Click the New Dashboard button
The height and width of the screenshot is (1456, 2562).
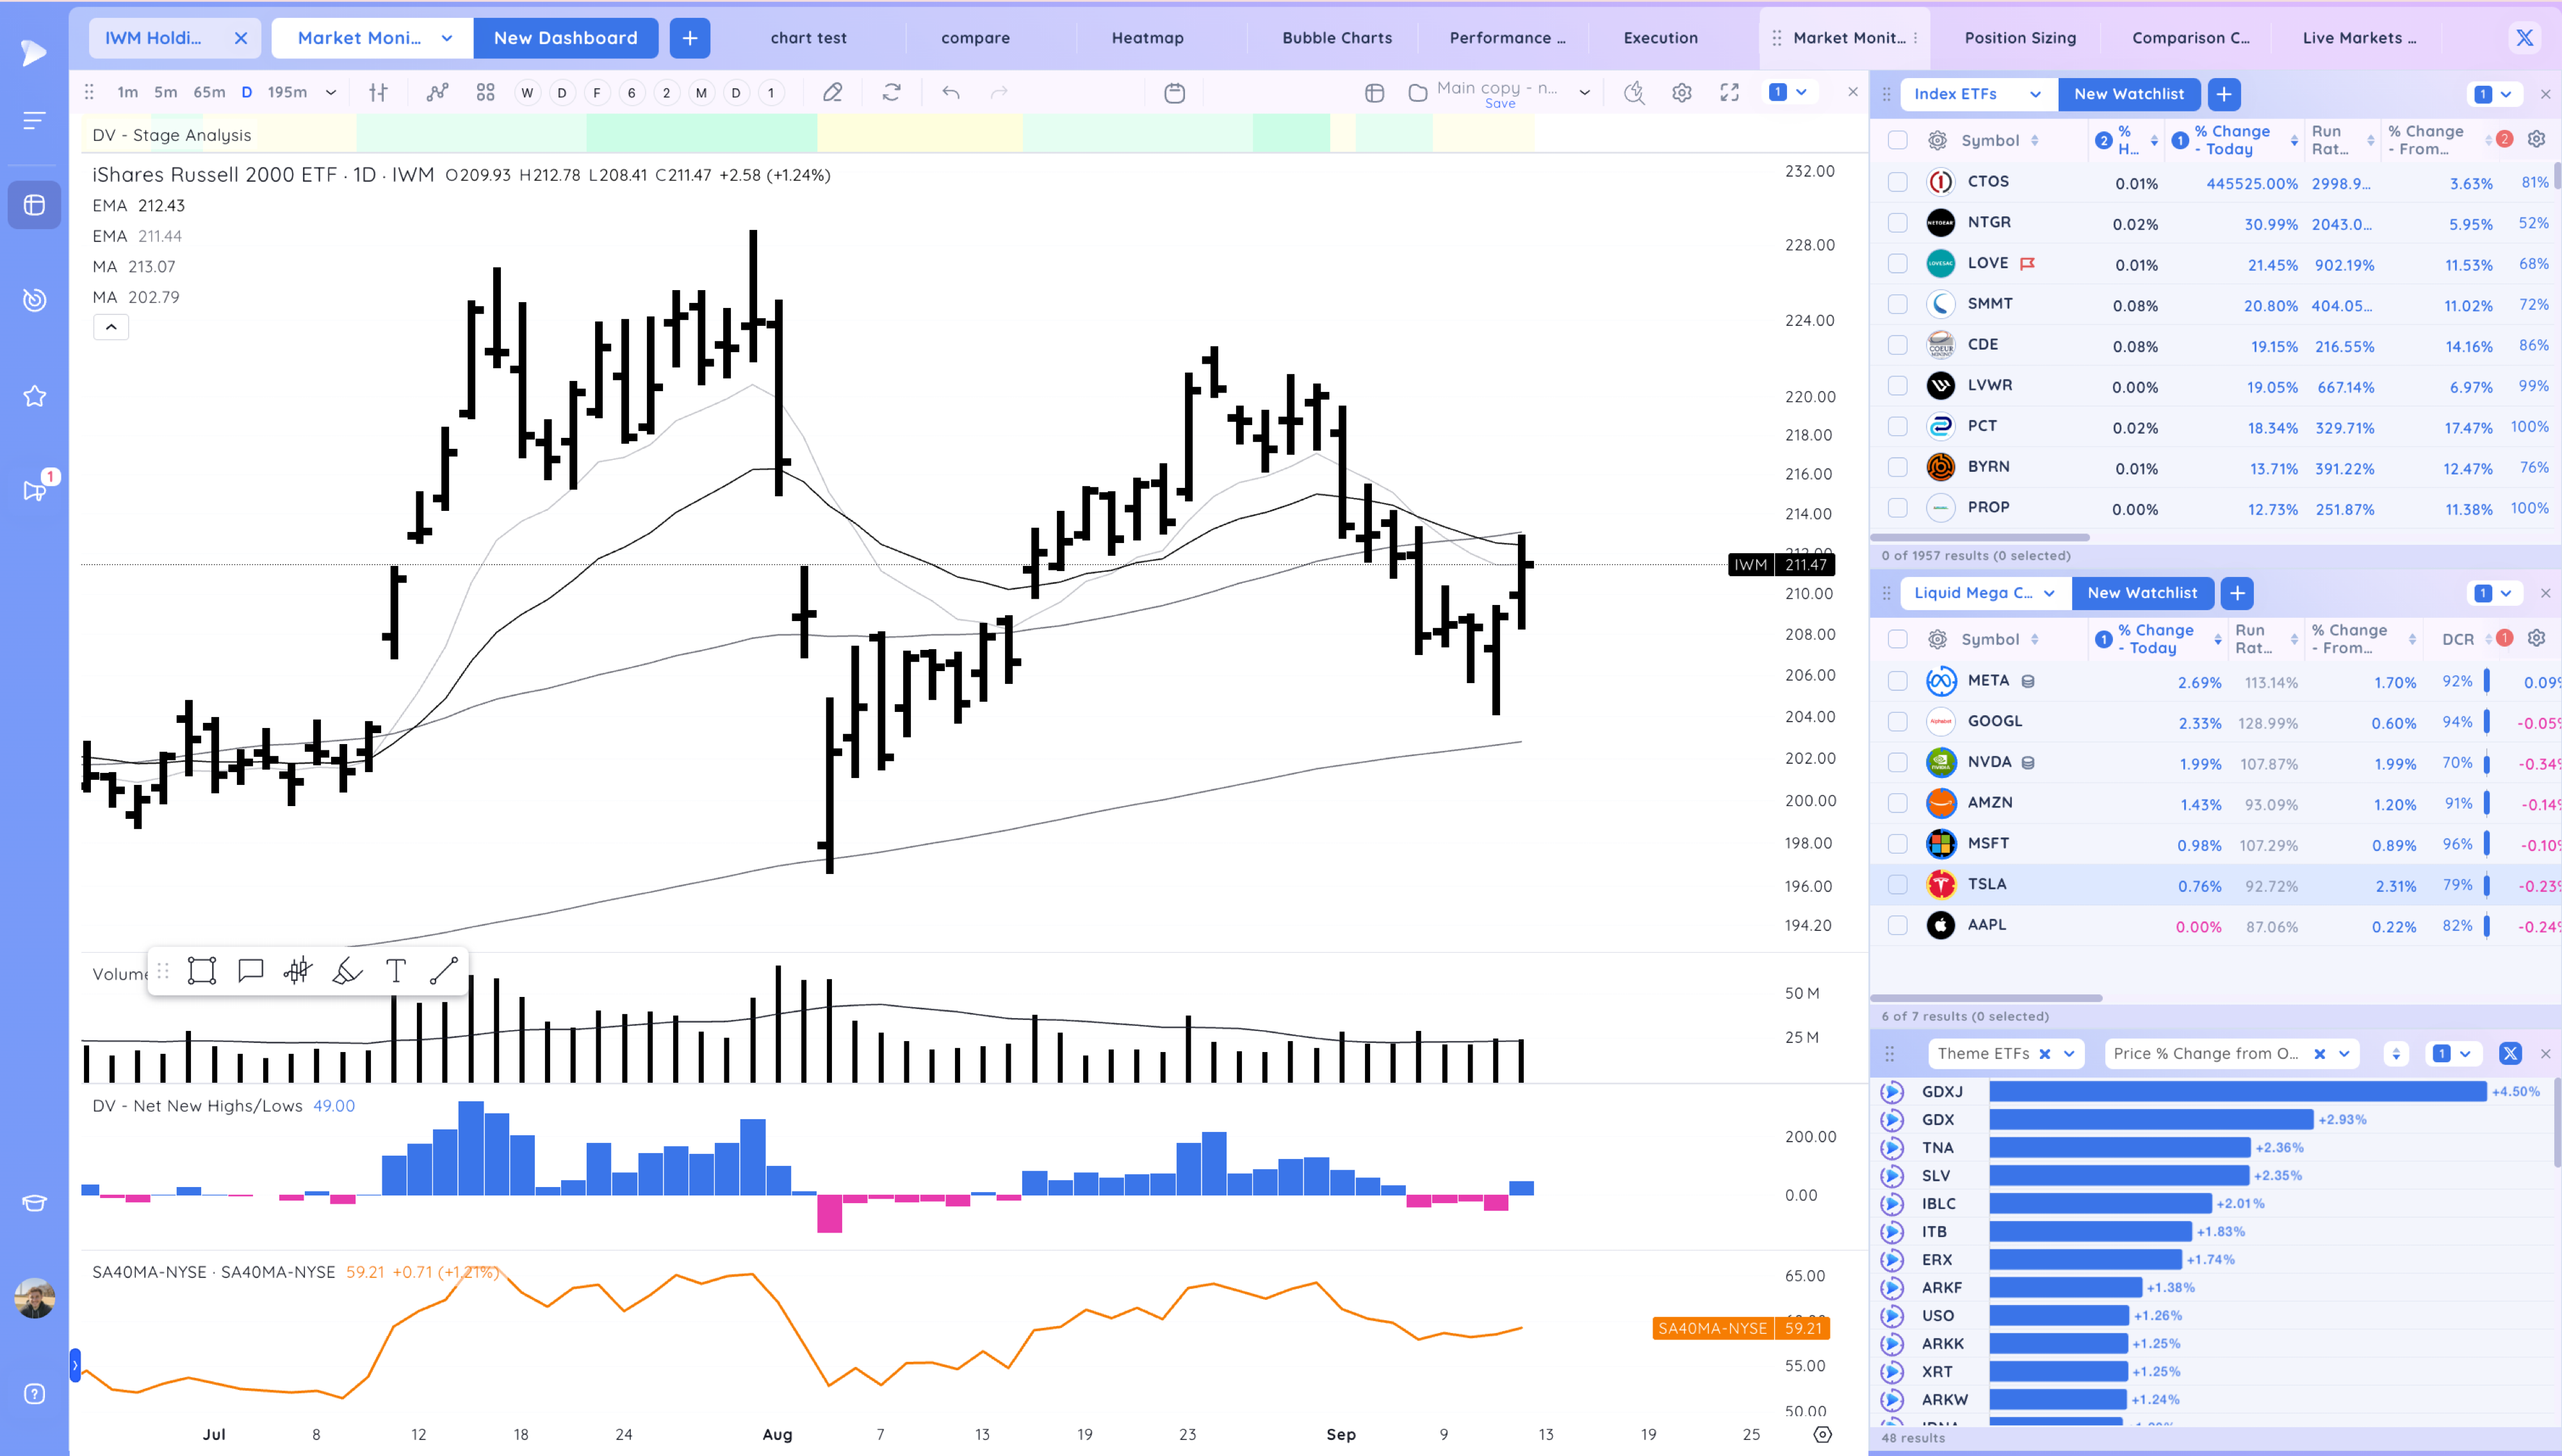565,38
